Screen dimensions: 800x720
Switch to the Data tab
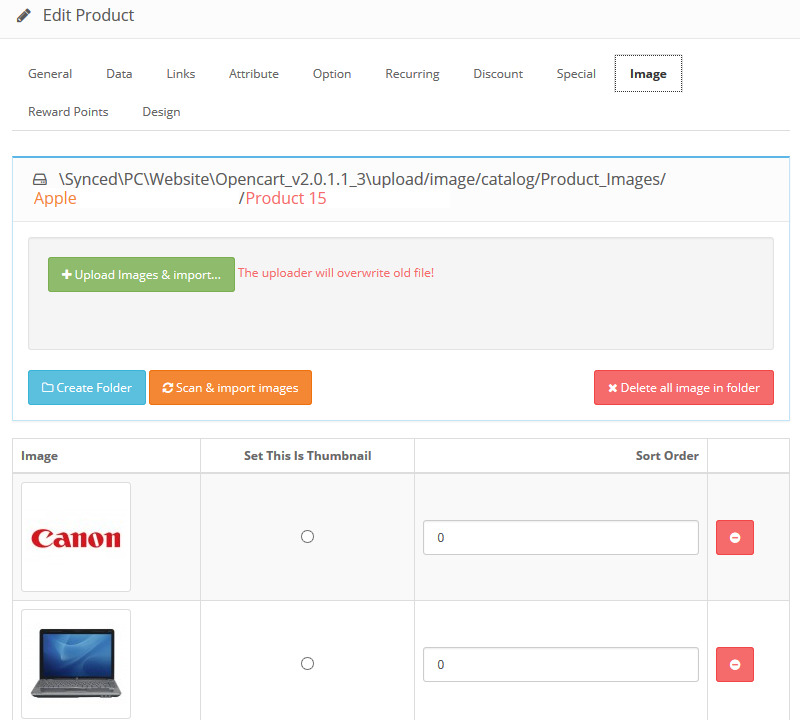tap(119, 74)
